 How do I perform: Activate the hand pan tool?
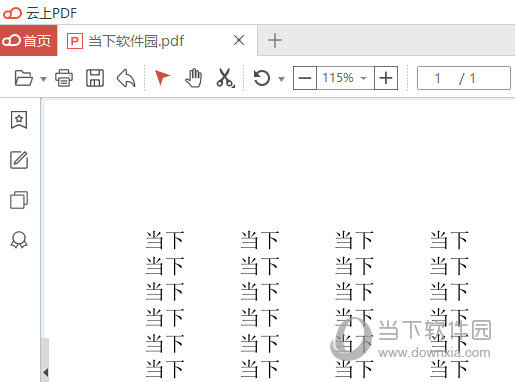click(193, 78)
